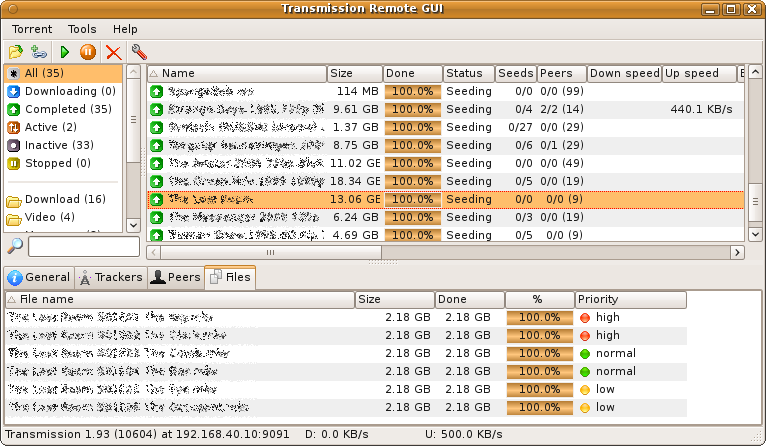Sort by Down speed column header

(x=624, y=73)
